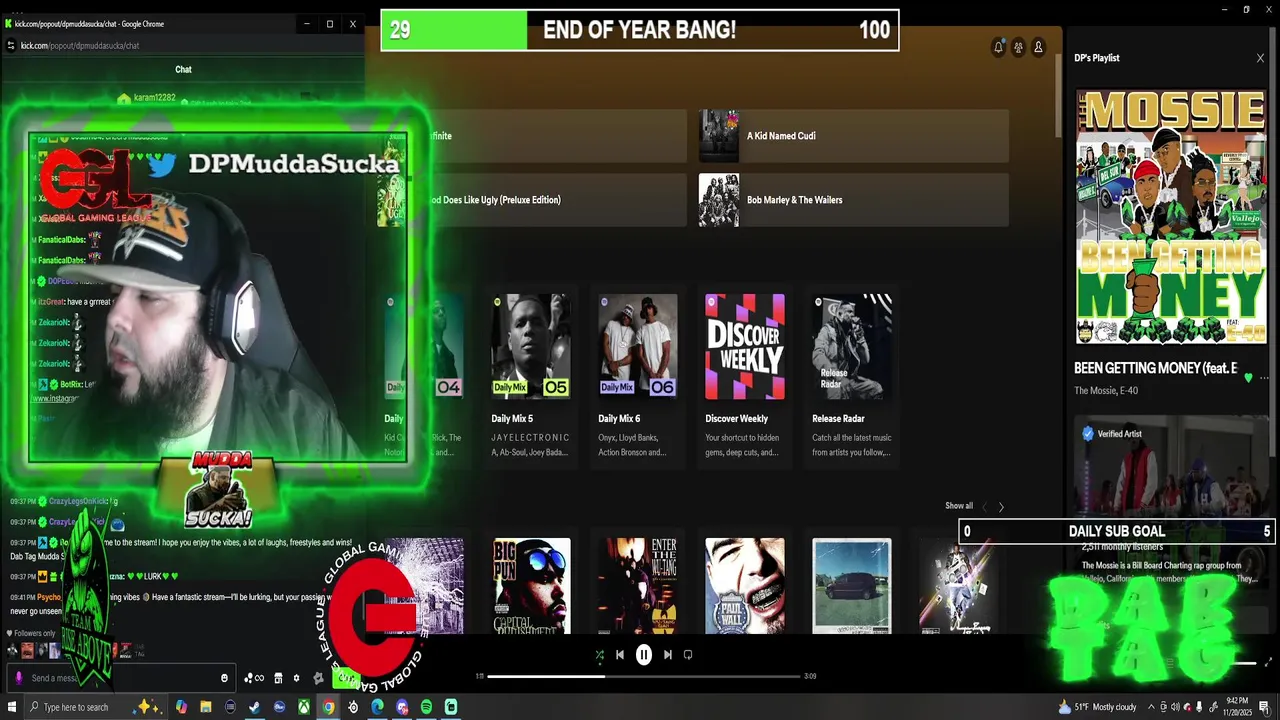Image resolution: width=1280 pixels, height=720 pixels.
Task: Open Kick chat settings gear
Action: pos(296,678)
